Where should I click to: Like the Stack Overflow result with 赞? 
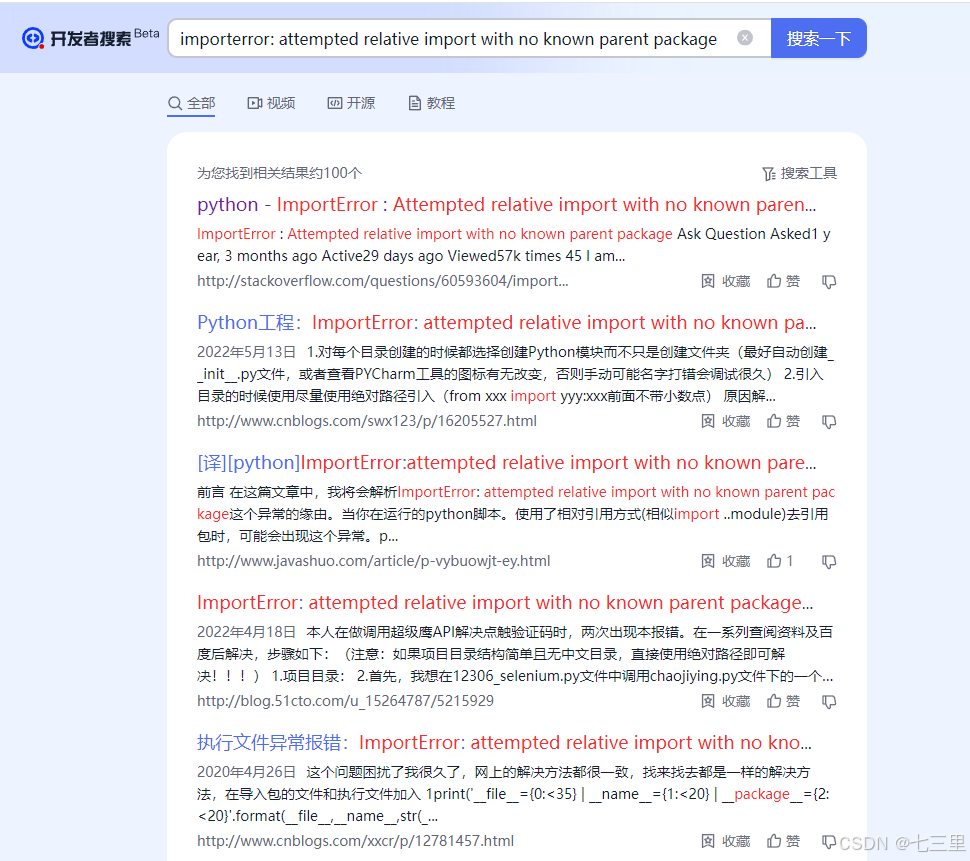(783, 281)
